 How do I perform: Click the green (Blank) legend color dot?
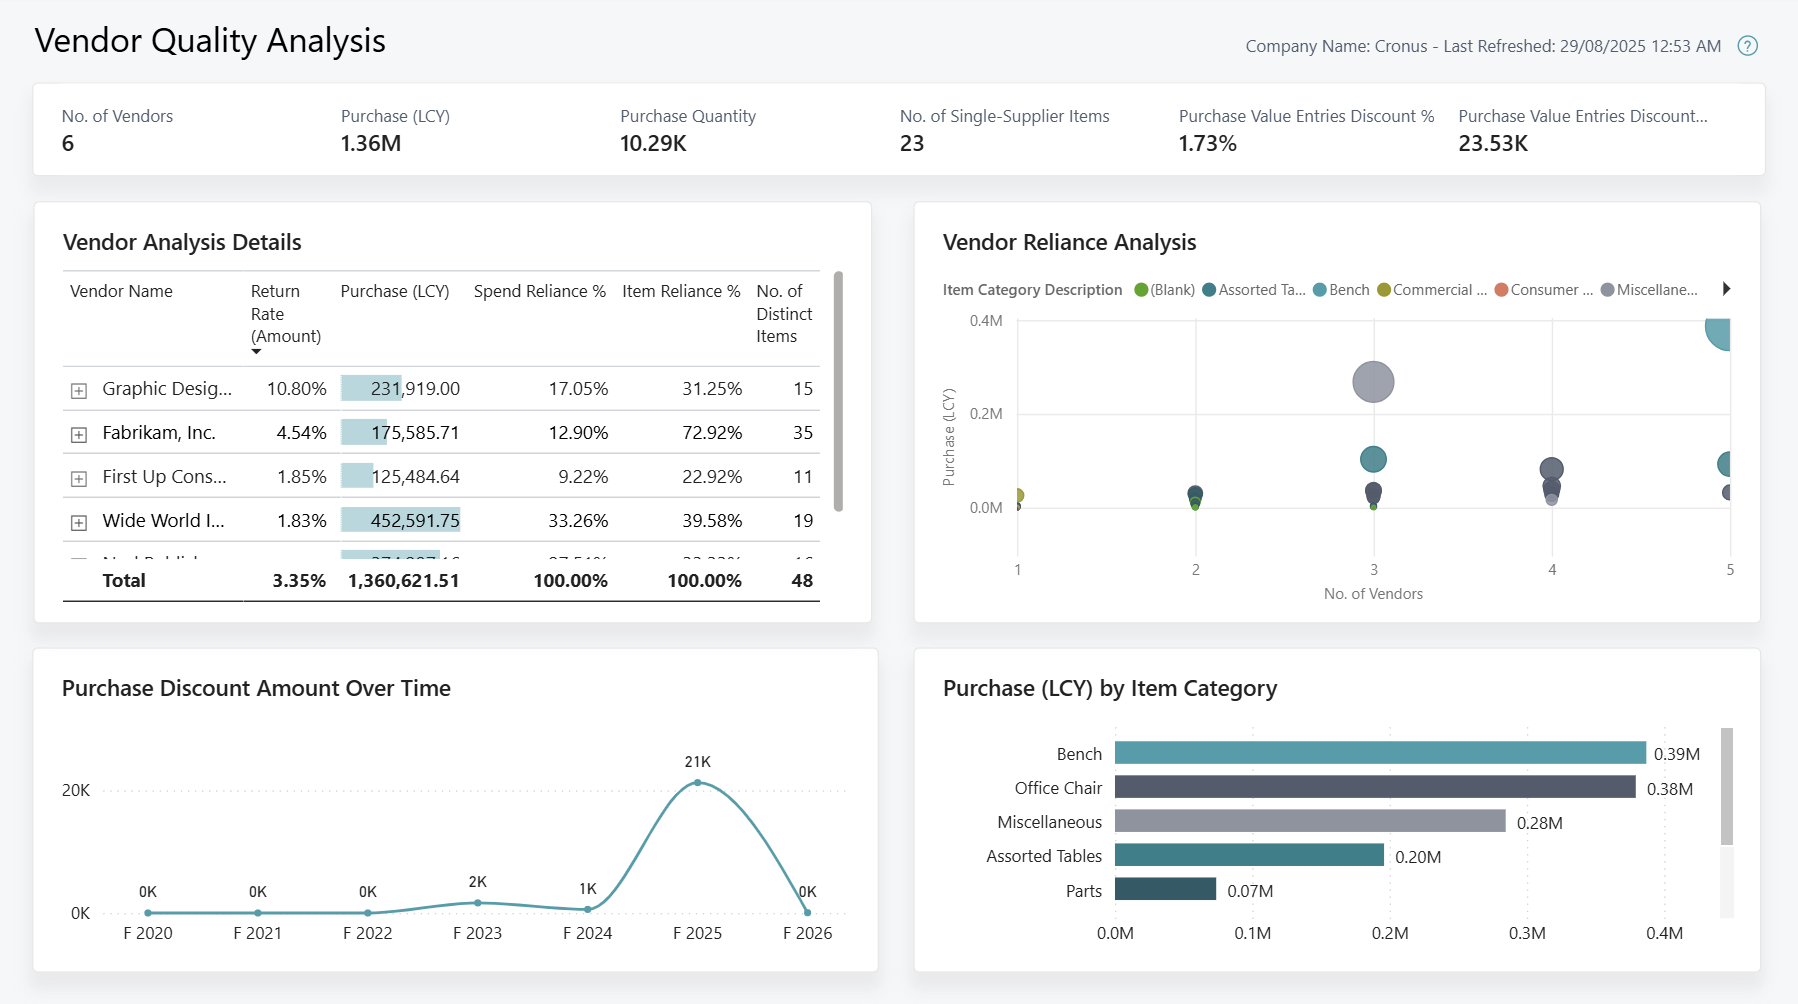click(1139, 290)
